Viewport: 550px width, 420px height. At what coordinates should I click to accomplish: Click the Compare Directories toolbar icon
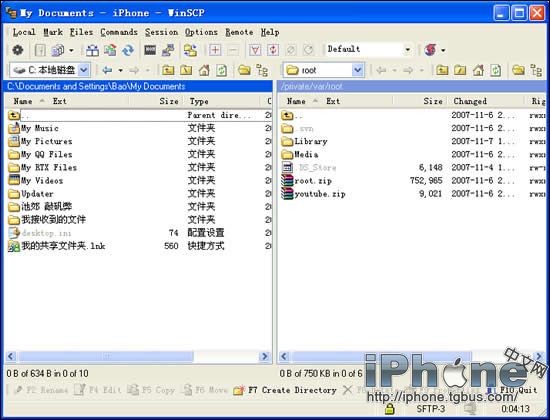[x=92, y=50]
